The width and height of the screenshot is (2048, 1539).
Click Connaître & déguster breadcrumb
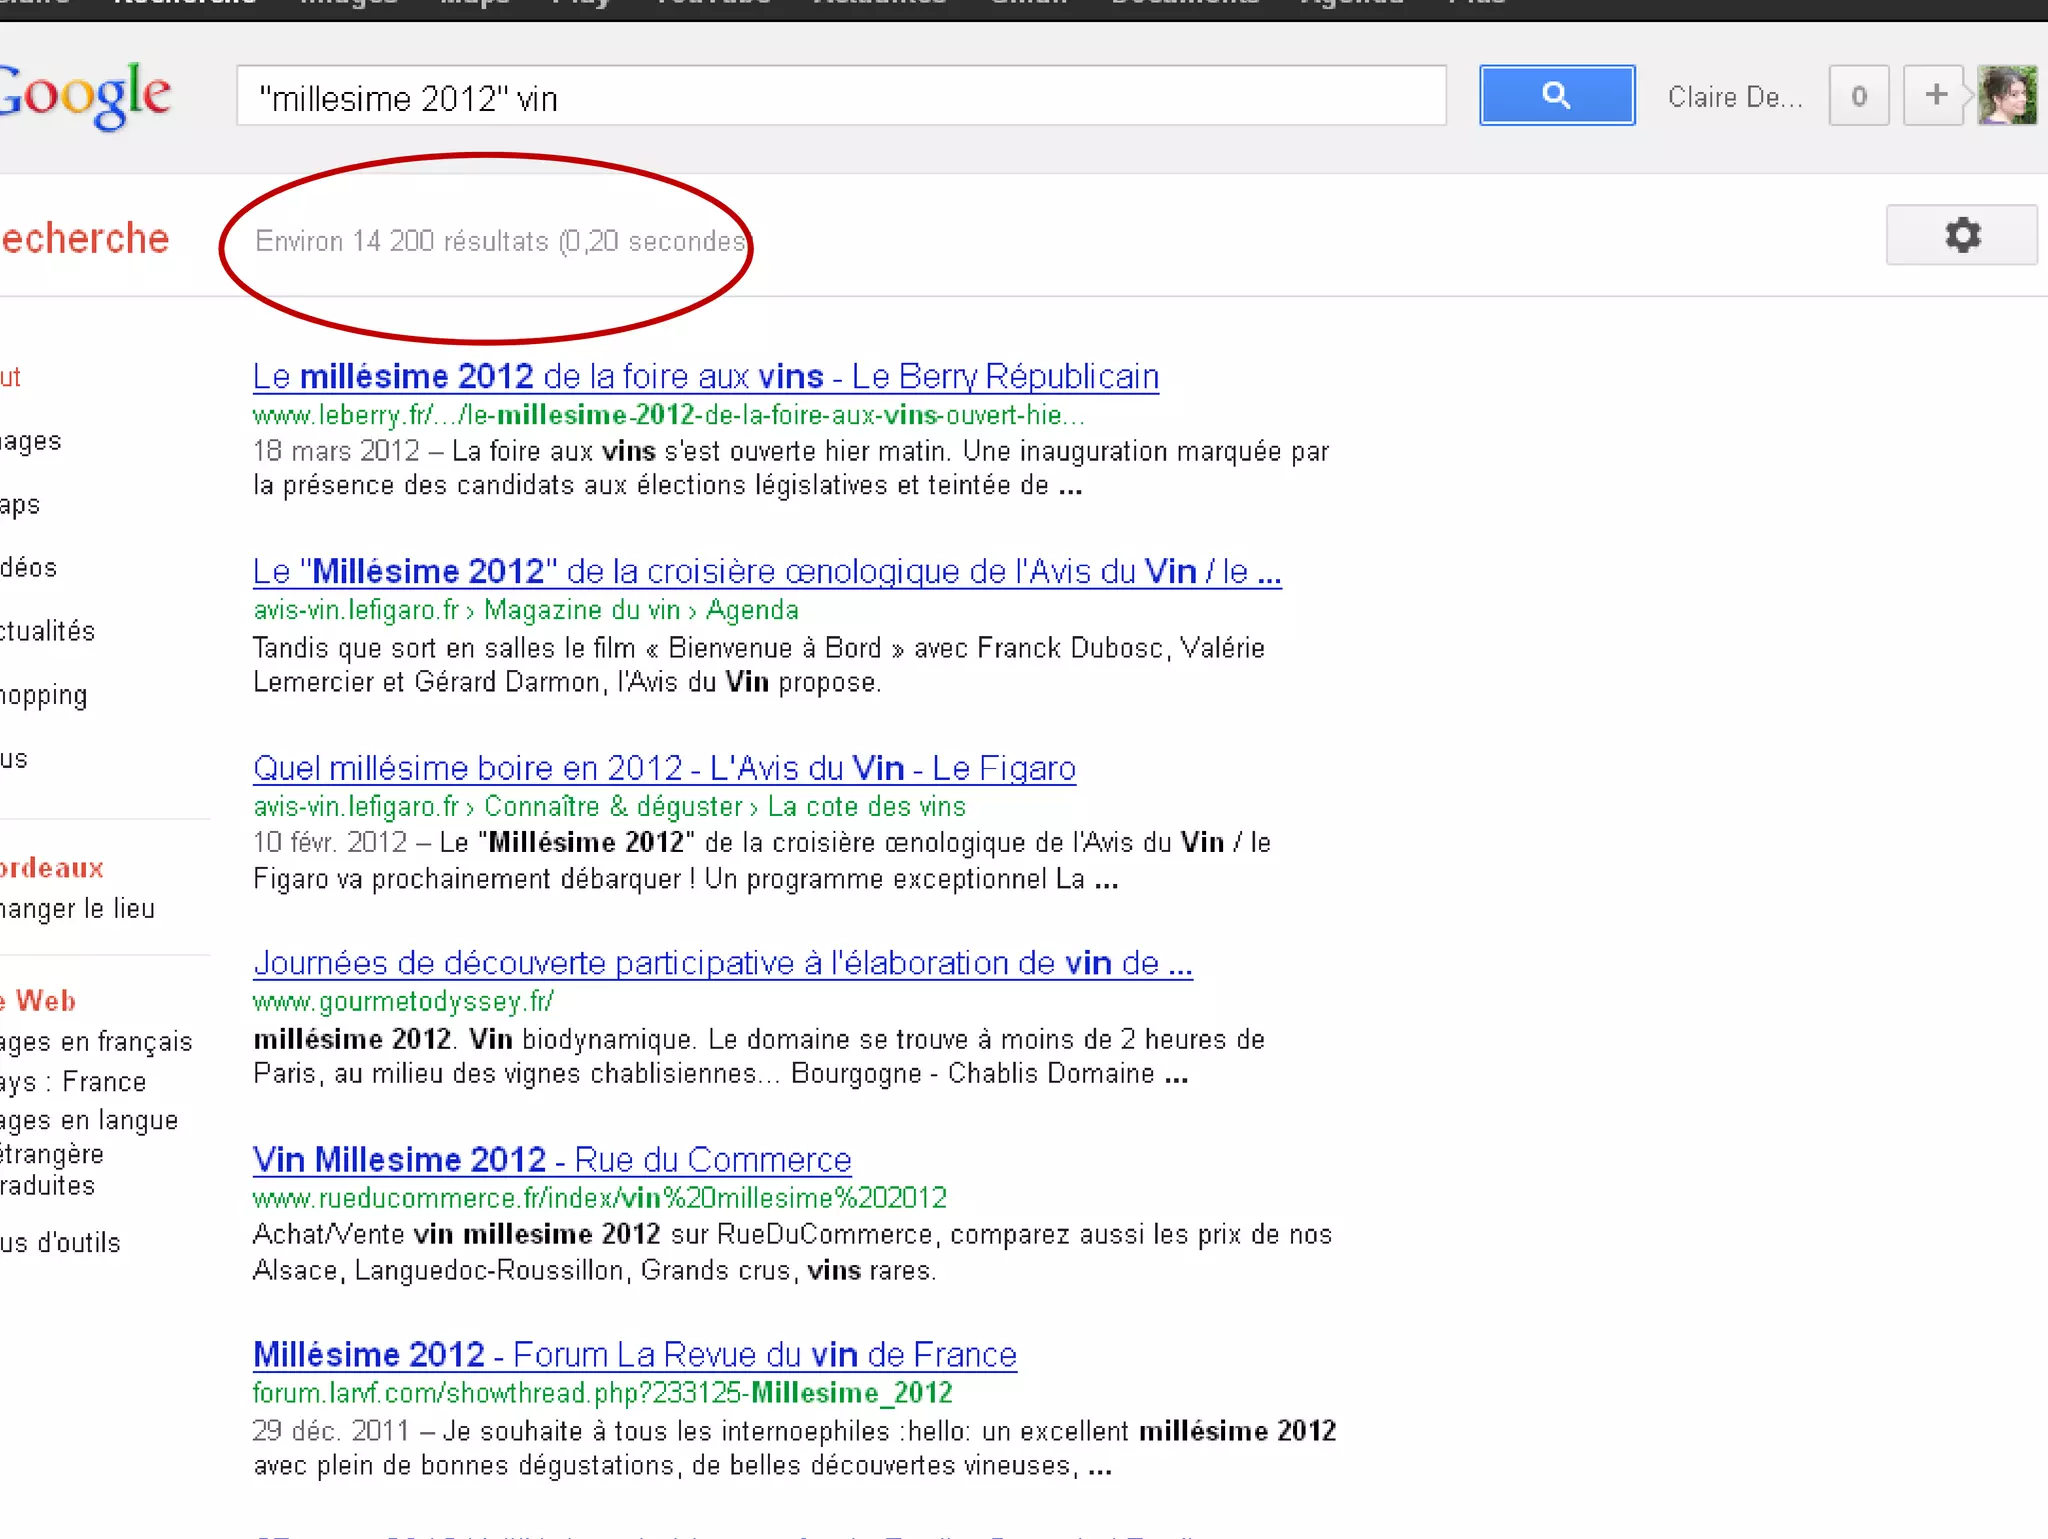pos(613,806)
